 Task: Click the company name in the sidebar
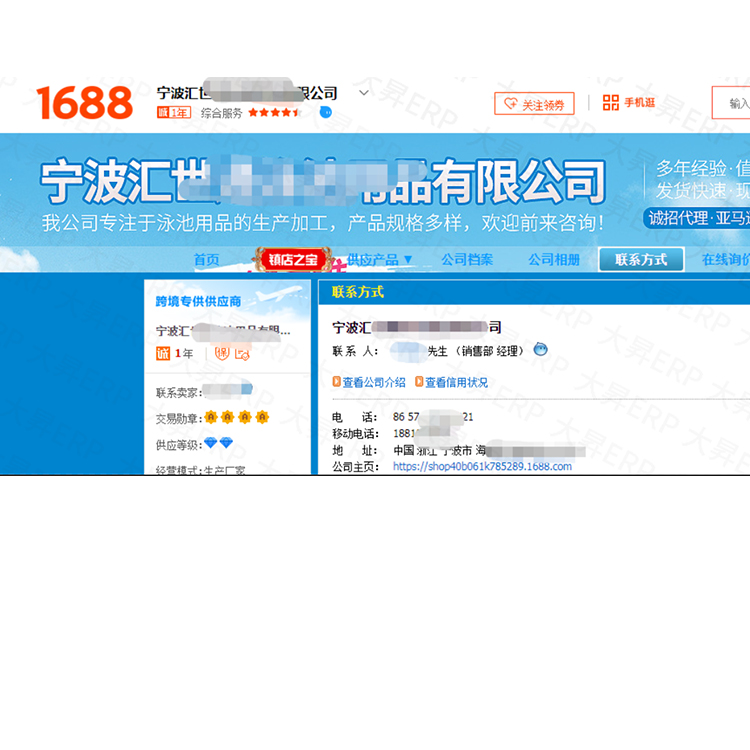[223, 331]
